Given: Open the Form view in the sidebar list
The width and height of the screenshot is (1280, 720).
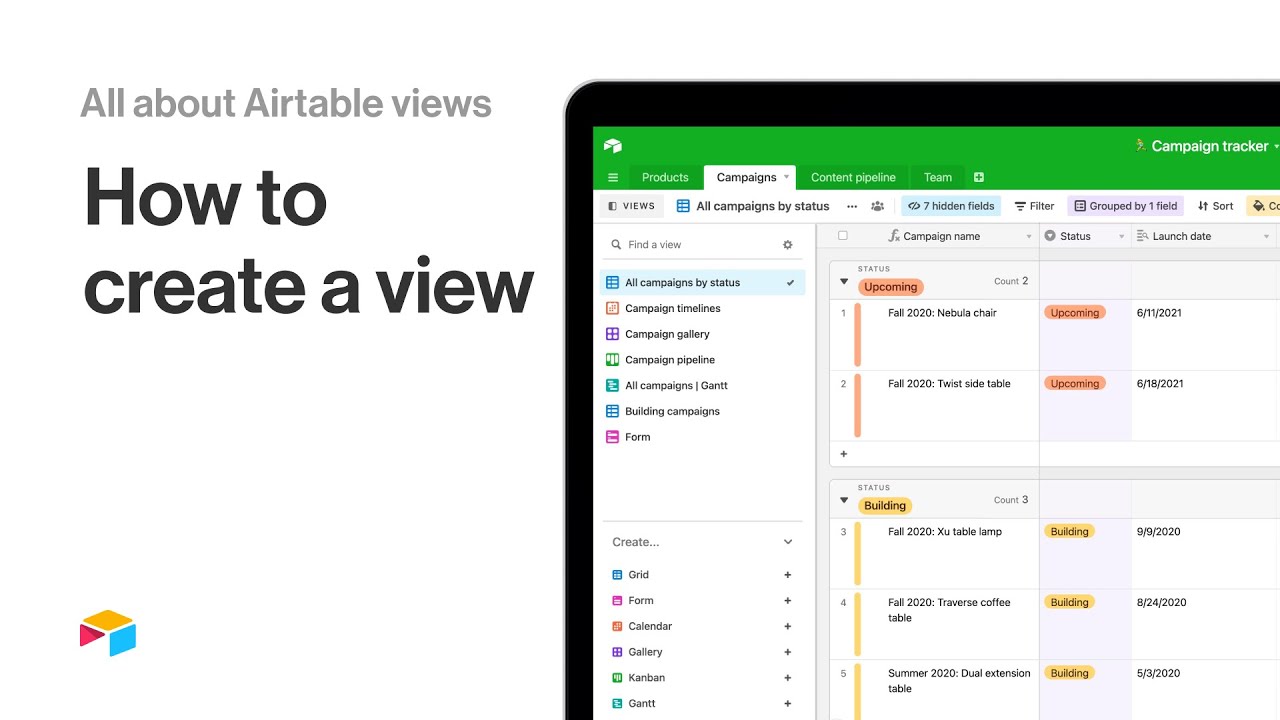Looking at the screenshot, I should [702, 437].
